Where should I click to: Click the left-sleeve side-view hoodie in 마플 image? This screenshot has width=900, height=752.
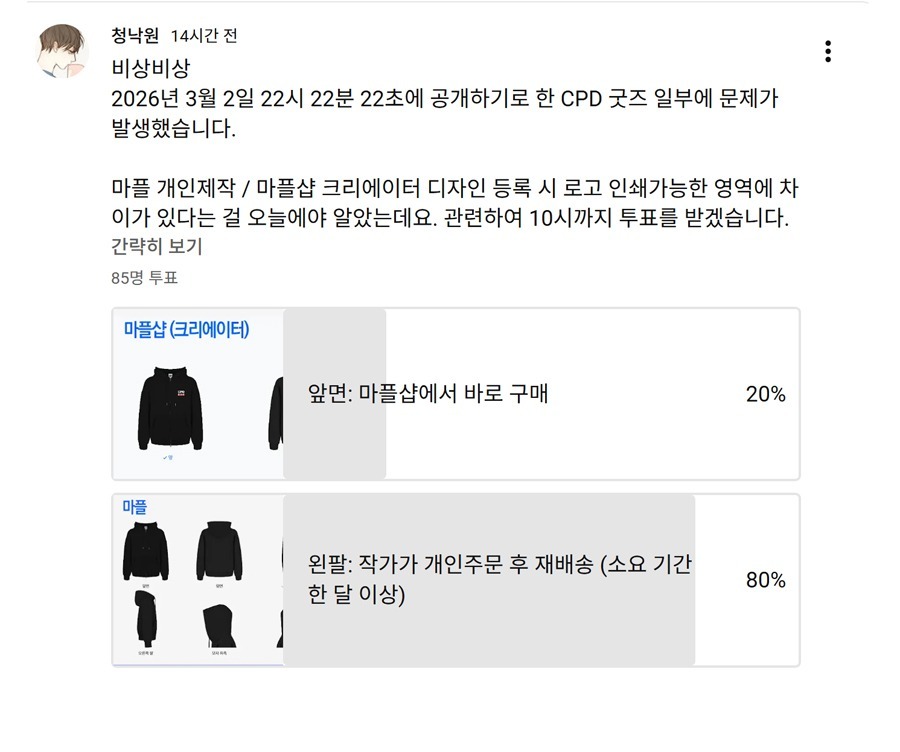point(146,619)
